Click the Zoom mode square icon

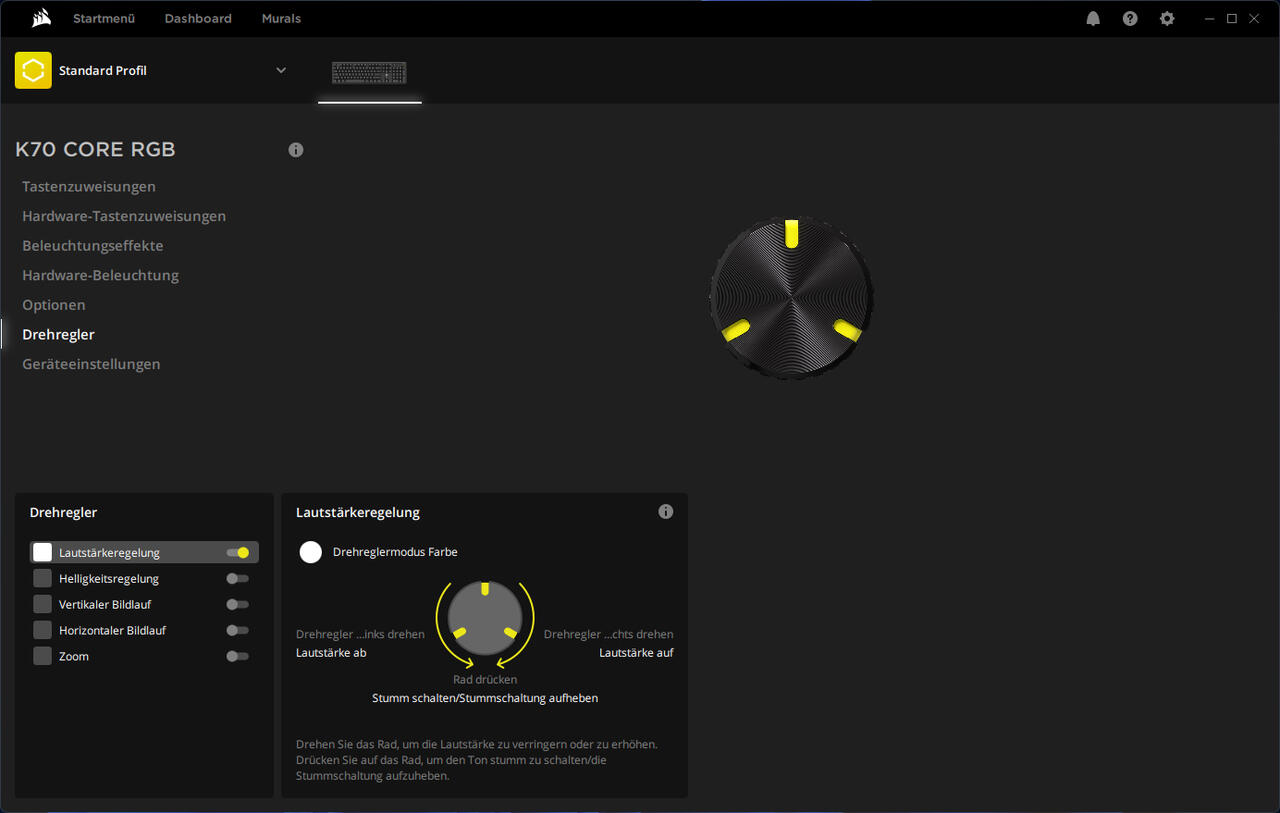pos(42,656)
